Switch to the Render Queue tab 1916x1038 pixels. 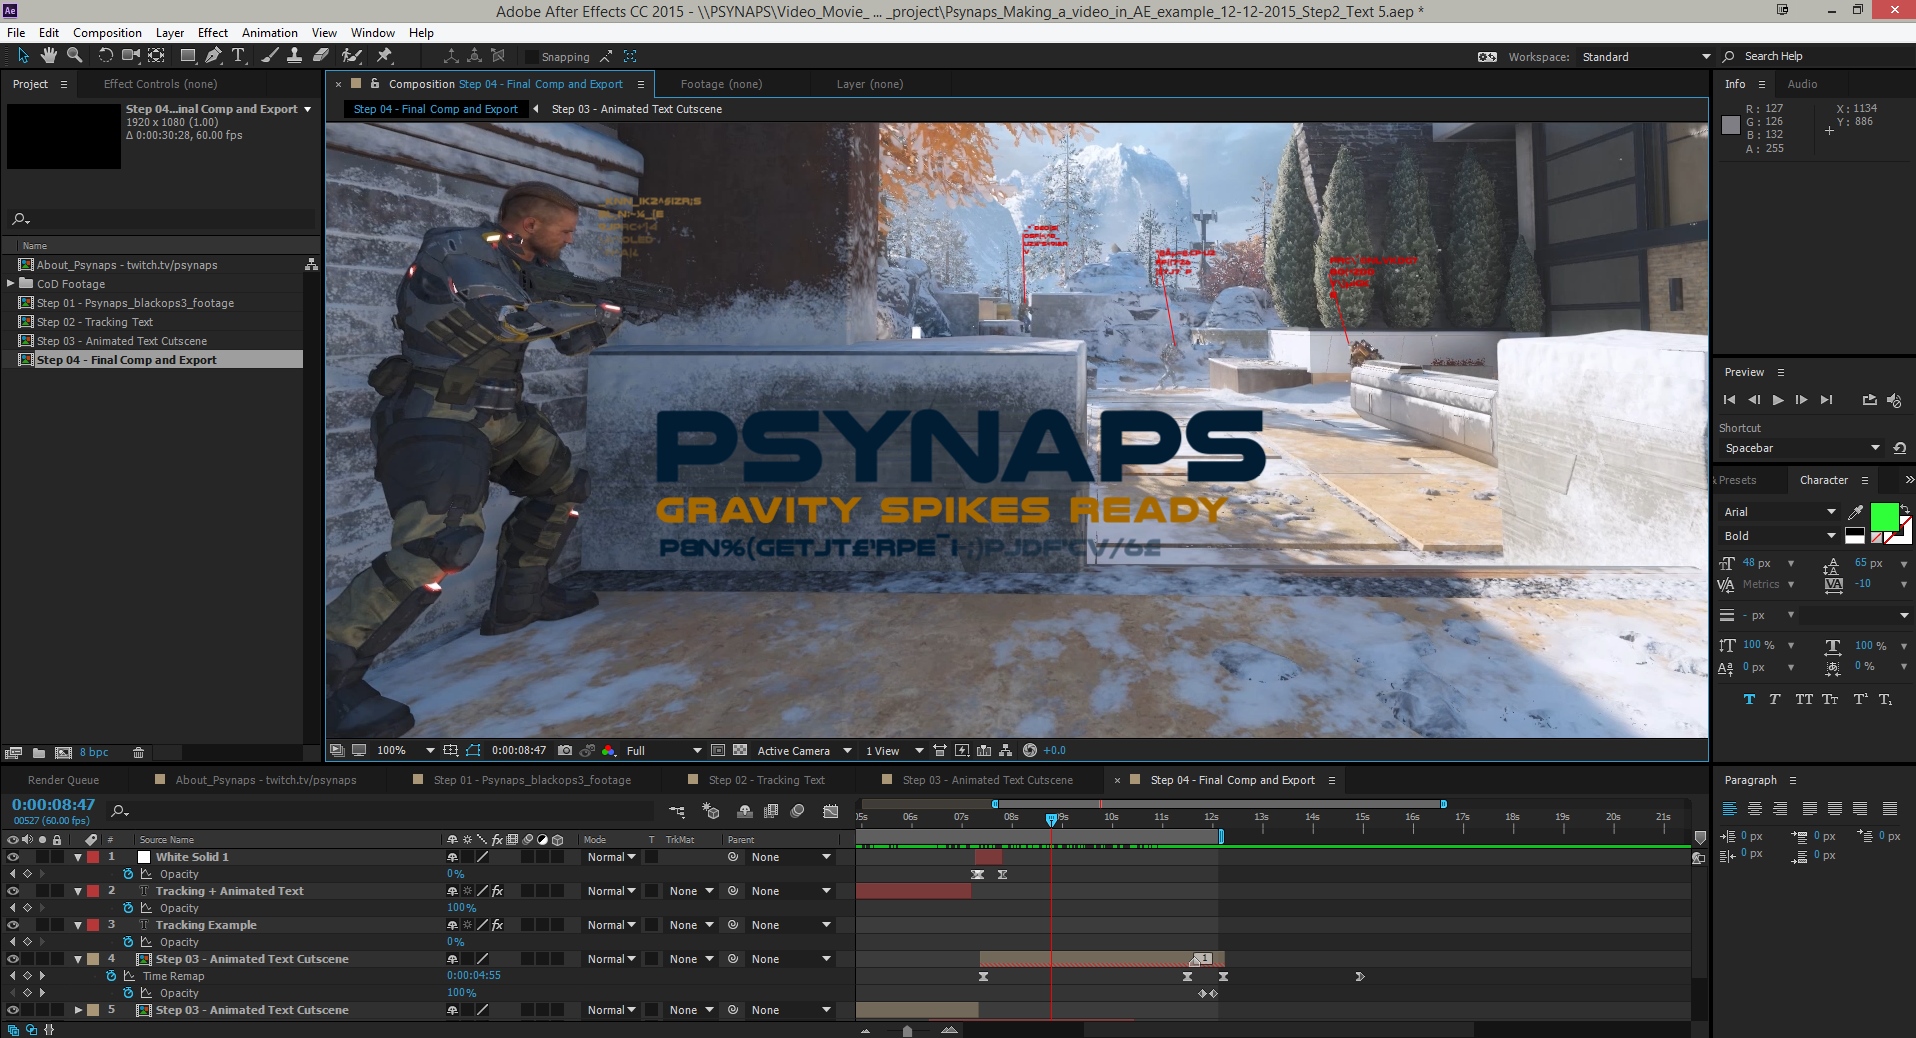click(x=63, y=780)
